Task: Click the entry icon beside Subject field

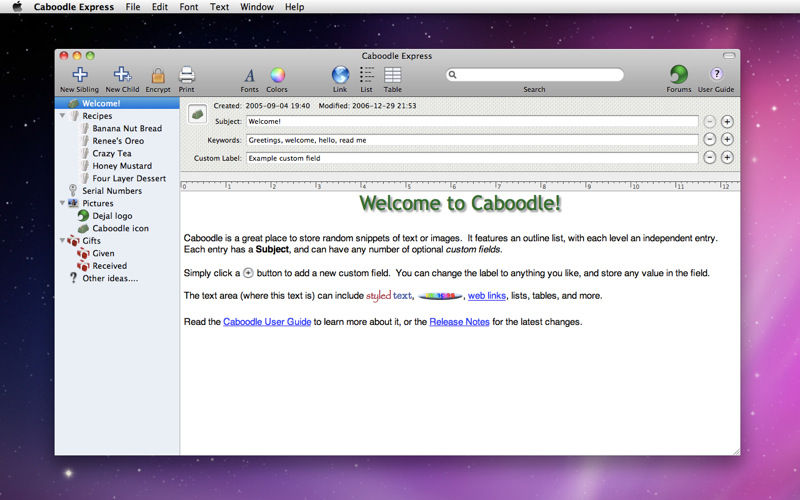Action: tap(197, 114)
